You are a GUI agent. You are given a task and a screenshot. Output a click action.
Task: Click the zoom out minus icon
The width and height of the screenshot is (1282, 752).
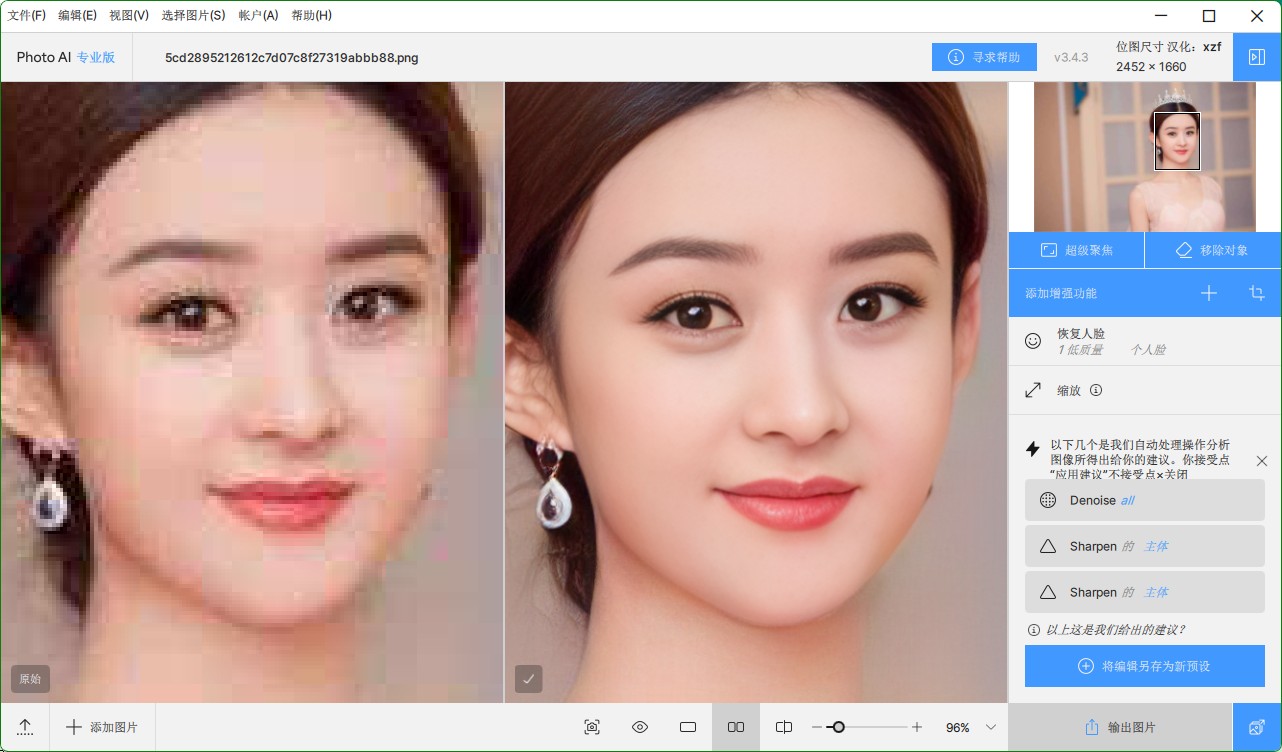[817, 727]
